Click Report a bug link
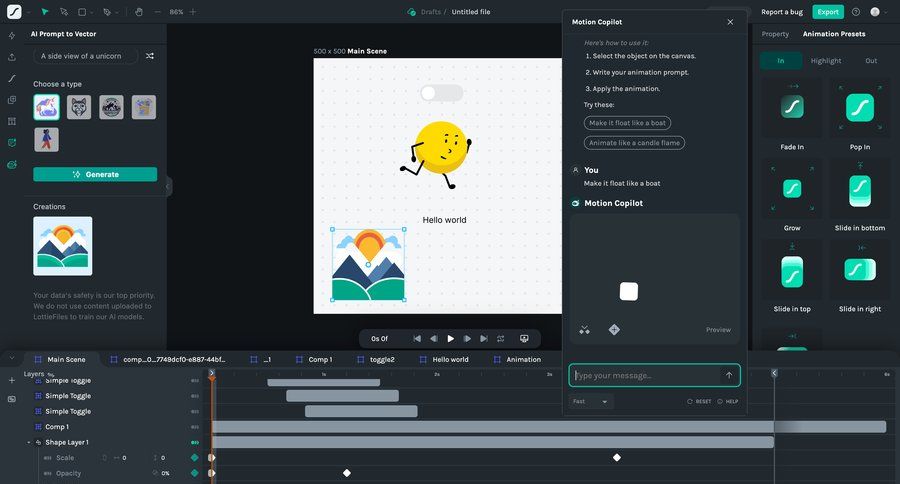Image resolution: width=900 pixels, height=484 pixels. point(782,11)
